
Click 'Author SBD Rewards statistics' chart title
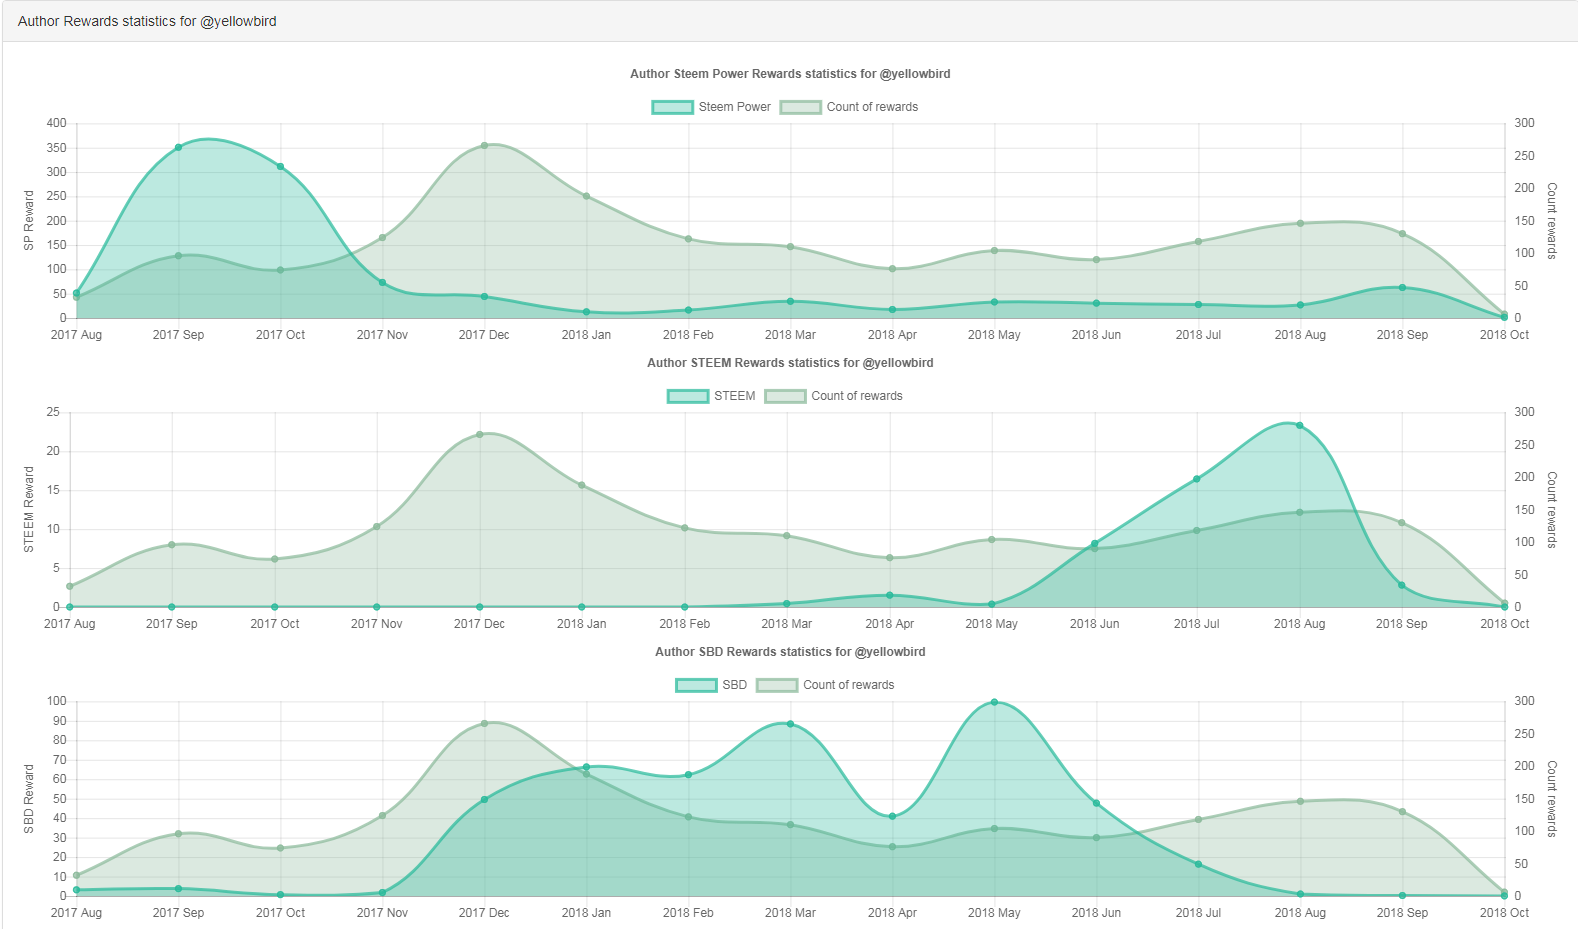(790, 652)
